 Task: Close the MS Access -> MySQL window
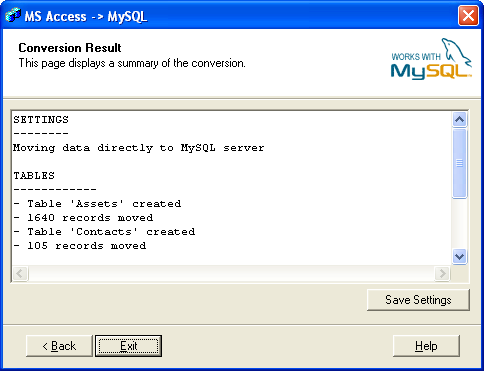[468, 16]
